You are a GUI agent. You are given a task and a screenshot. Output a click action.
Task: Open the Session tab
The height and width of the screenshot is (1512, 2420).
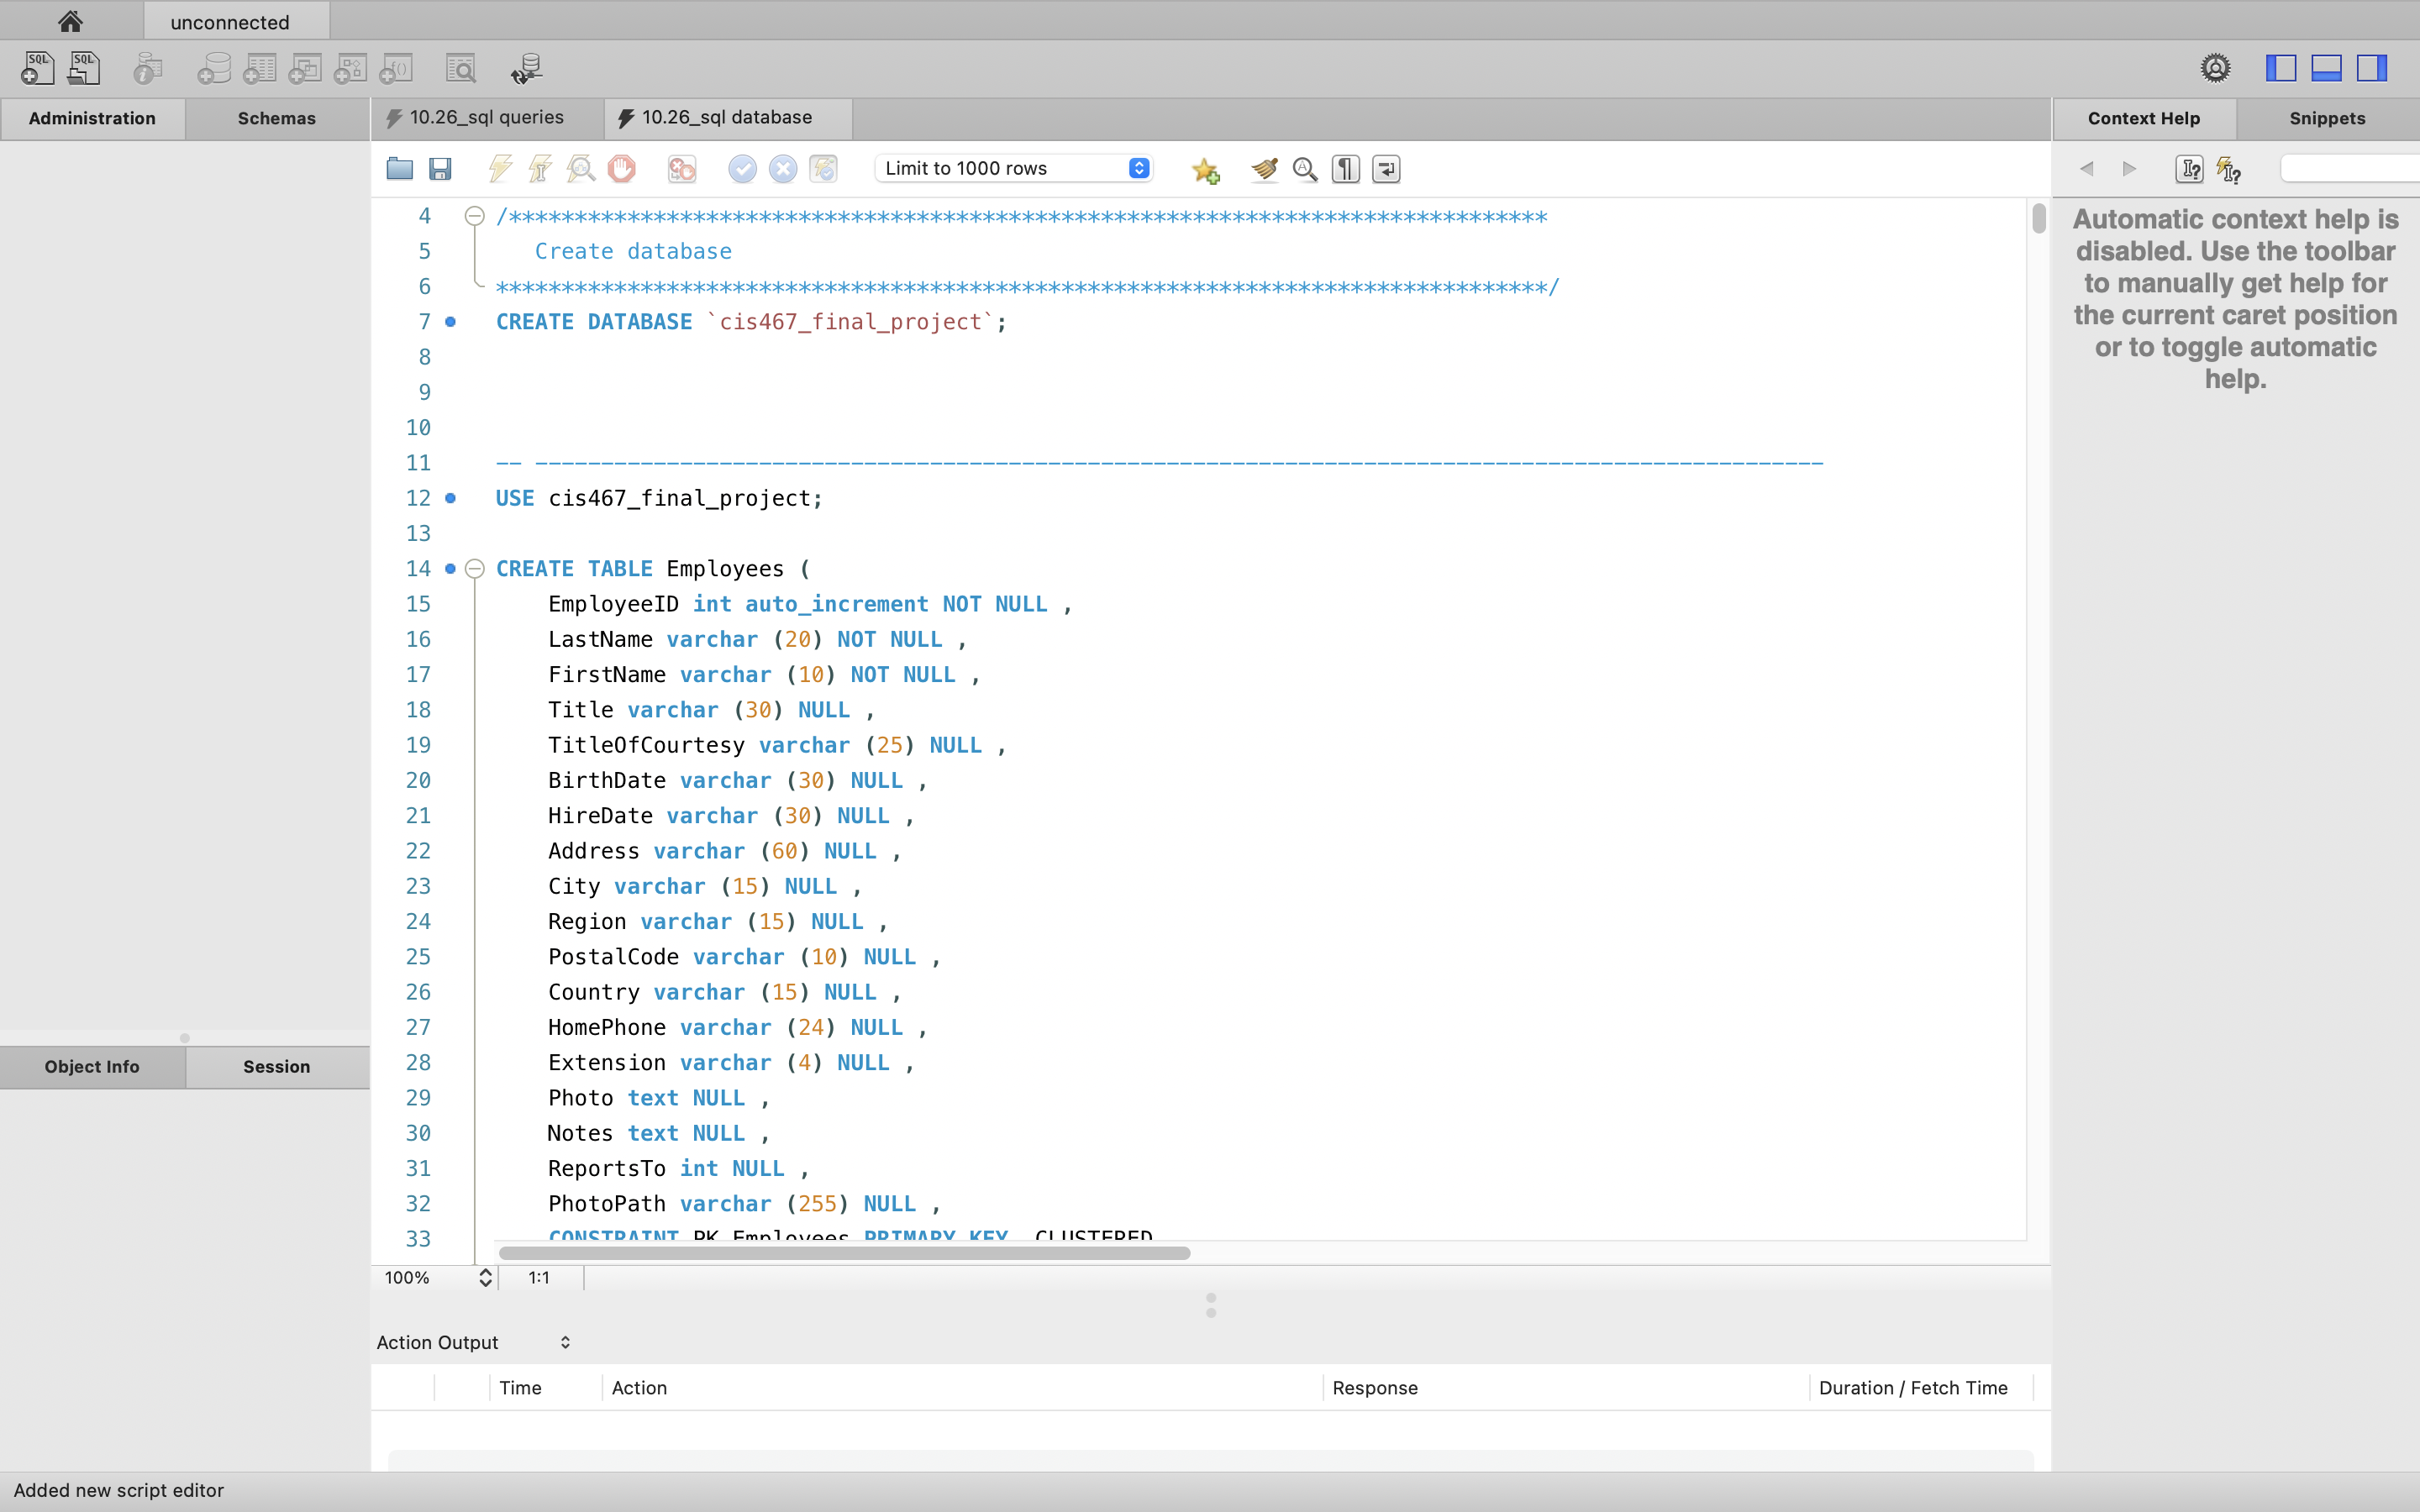(x=276, y=1066)
